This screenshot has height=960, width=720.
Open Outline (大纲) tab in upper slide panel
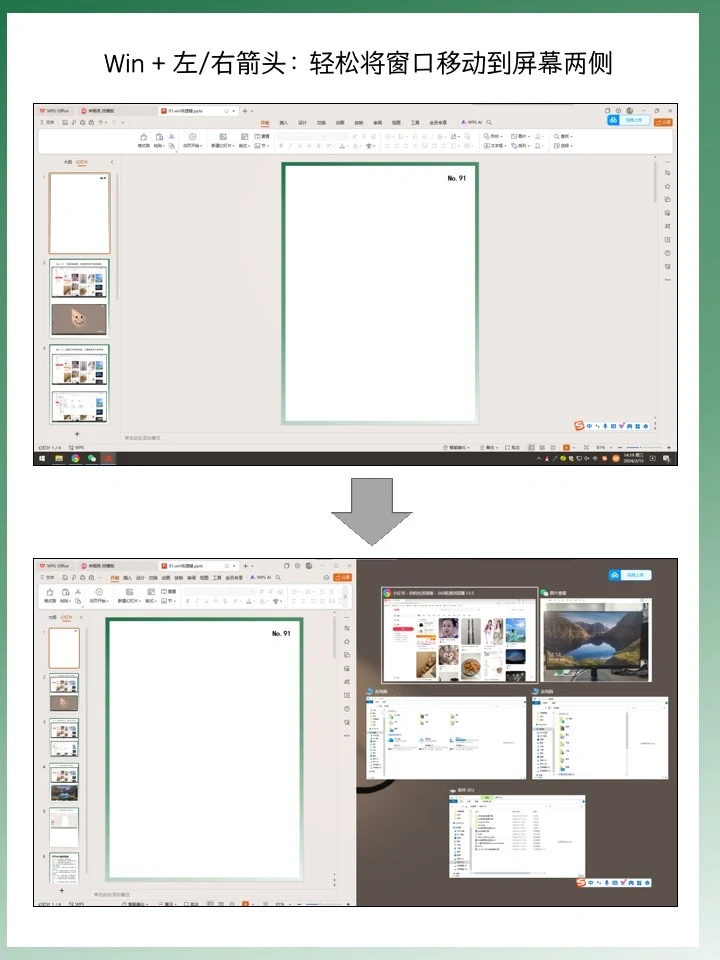coord(67,162)
